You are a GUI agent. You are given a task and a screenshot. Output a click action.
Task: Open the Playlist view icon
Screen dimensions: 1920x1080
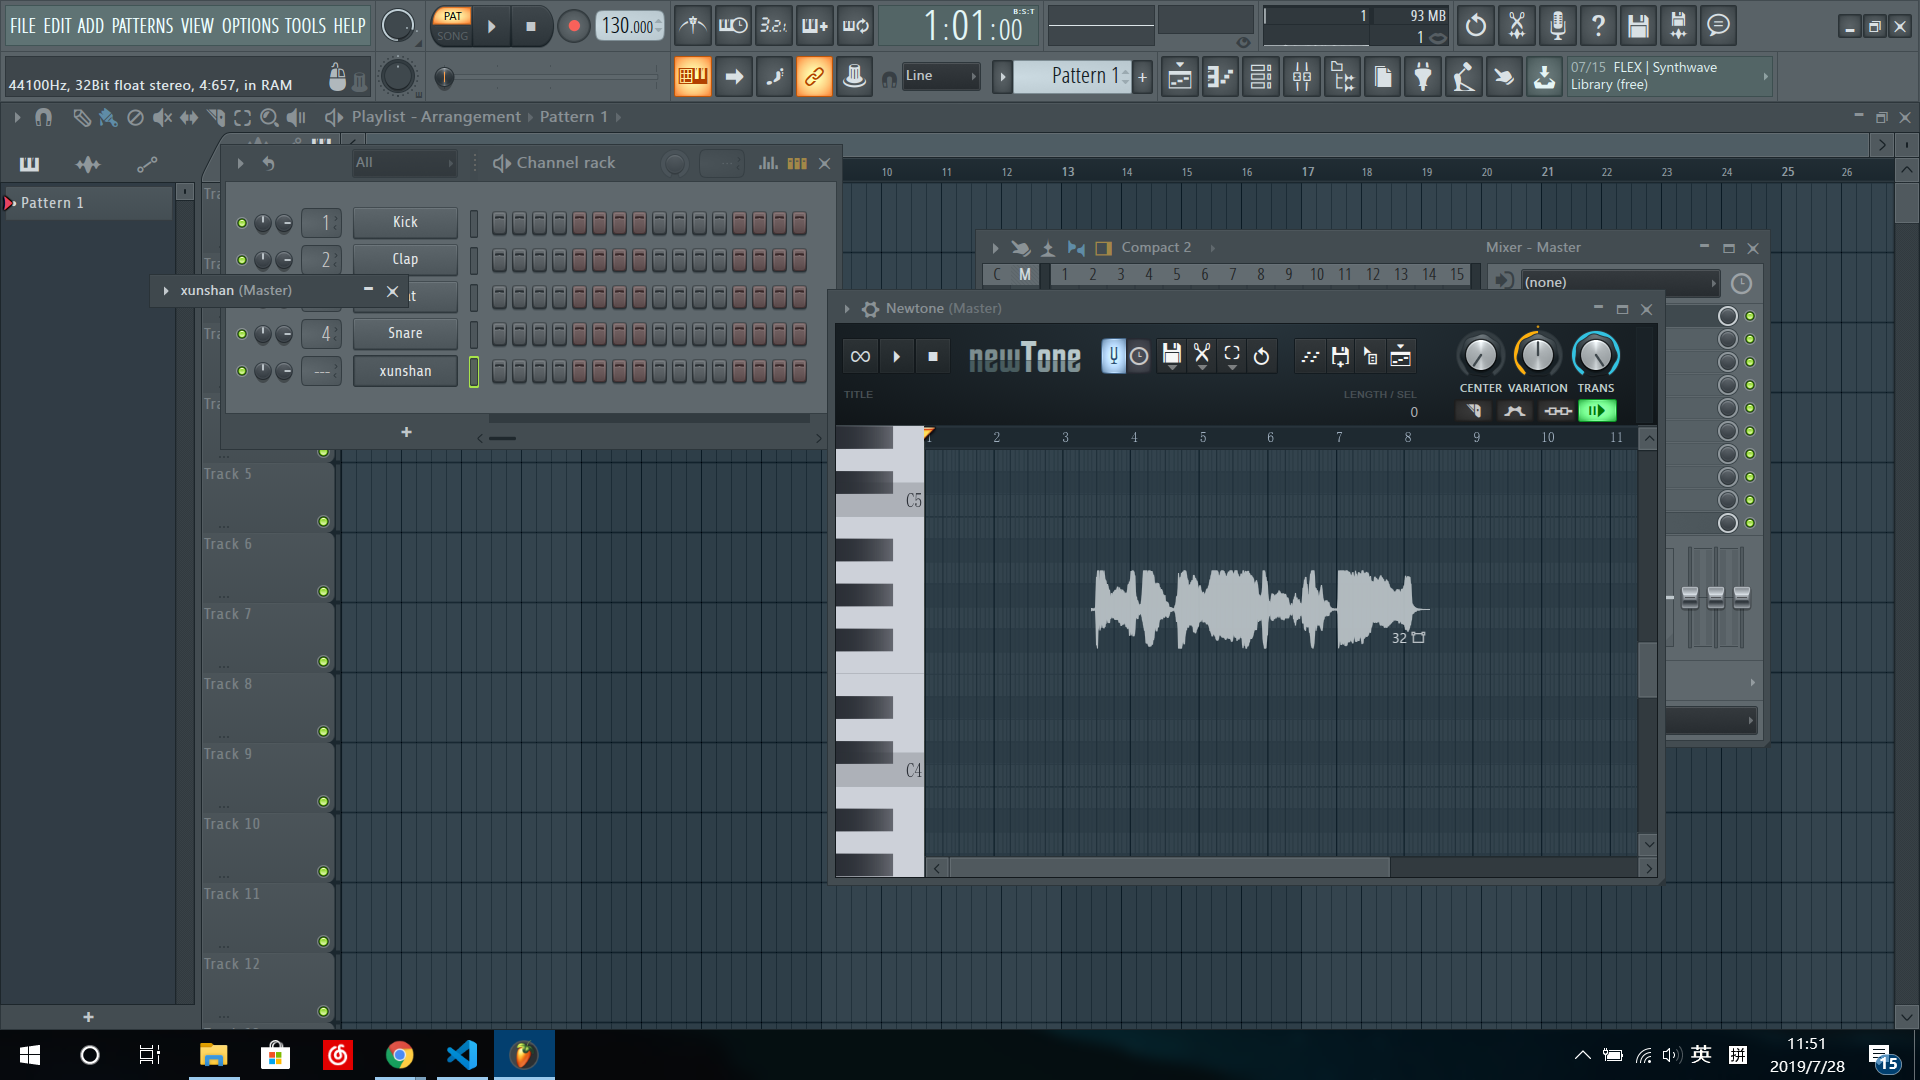click(x=1180, y=77)
